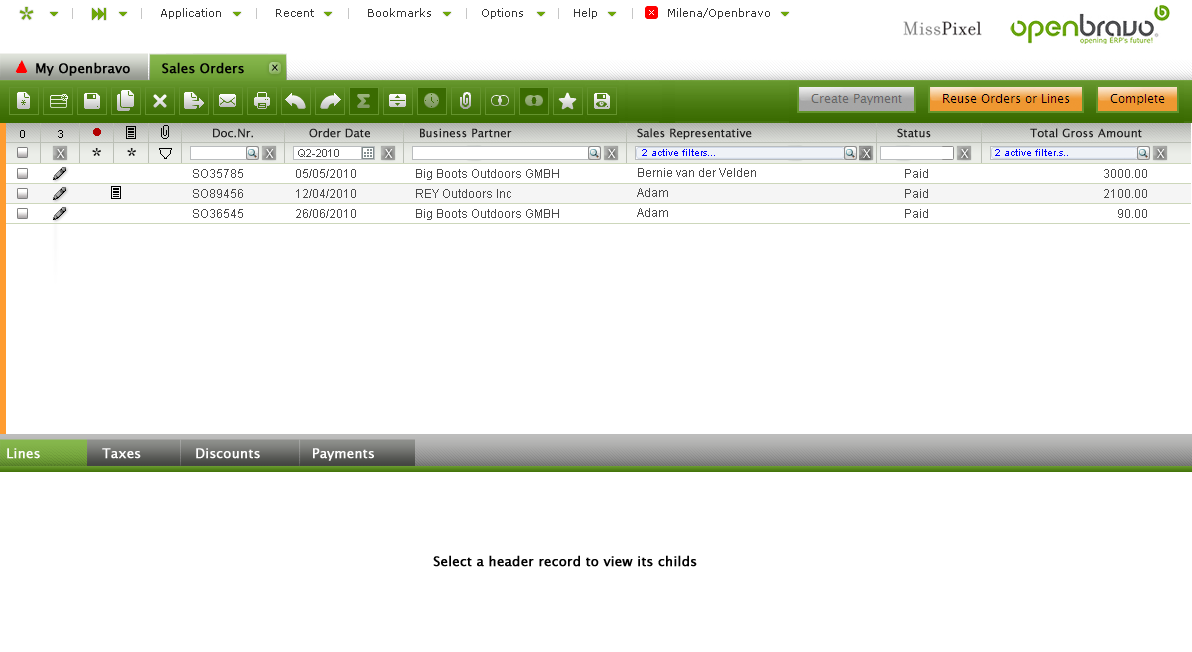
Task: Edit order SO35785 with pencil icon
Action: coord(59,173)
